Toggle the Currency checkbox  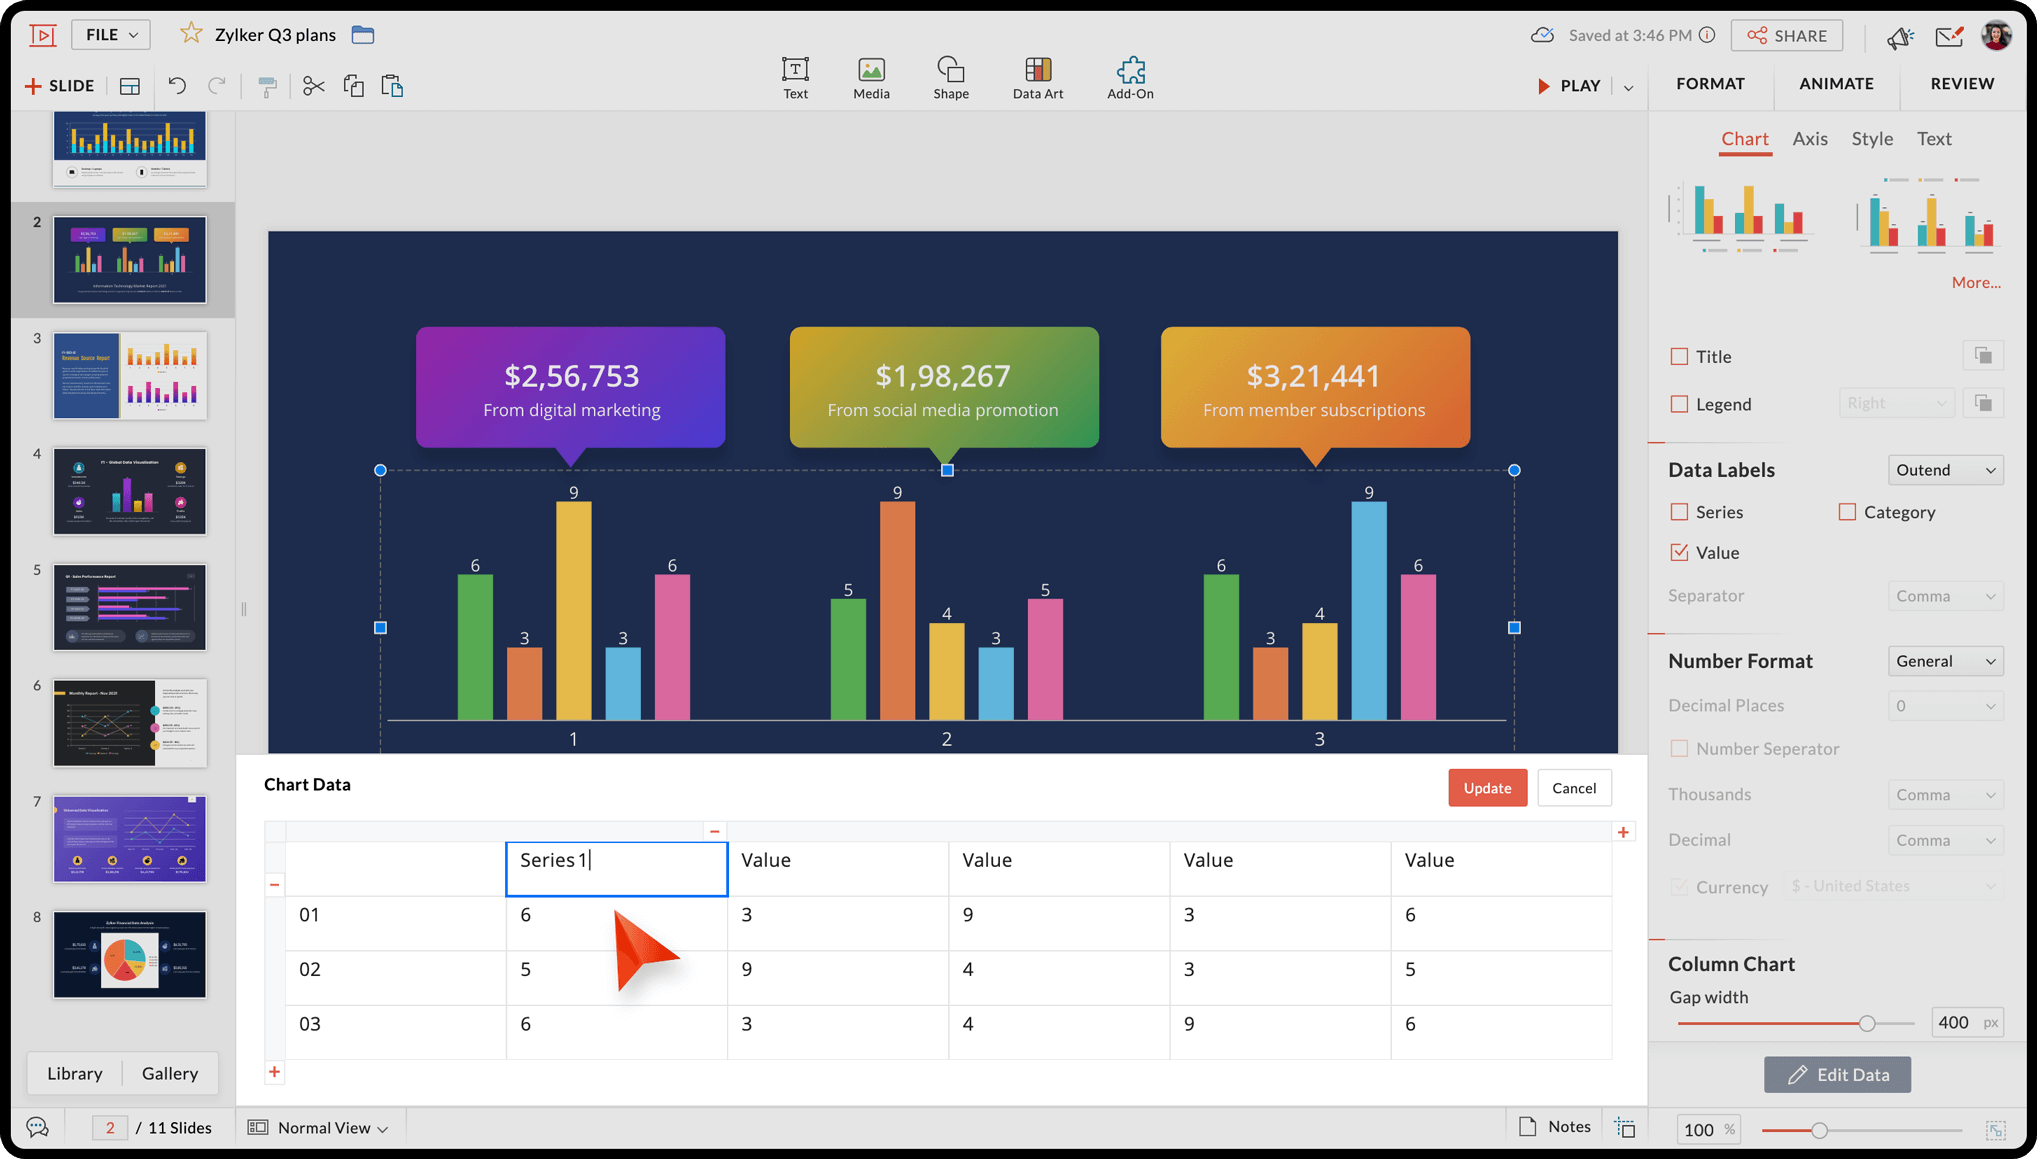tap(1679, 887)
